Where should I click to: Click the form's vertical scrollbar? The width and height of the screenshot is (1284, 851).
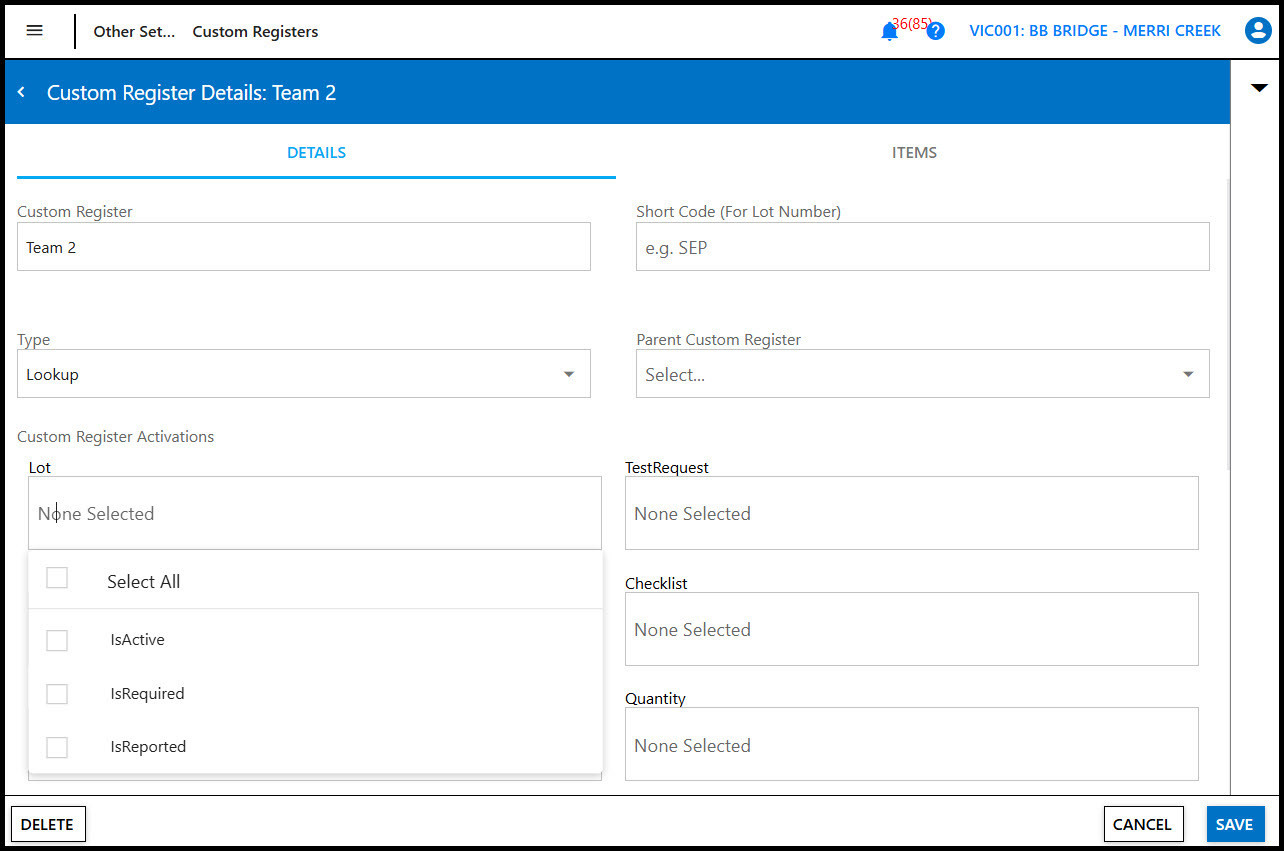(x=1229, y=325)
